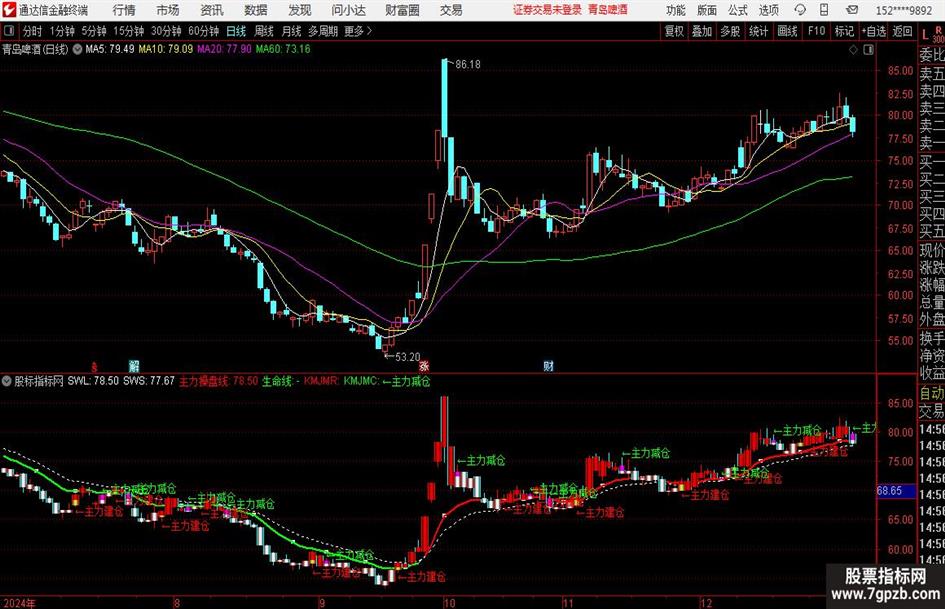Screen dimensions: 945x609
Task: Click the 多股 multi-stock button
Action: [730, 31]
